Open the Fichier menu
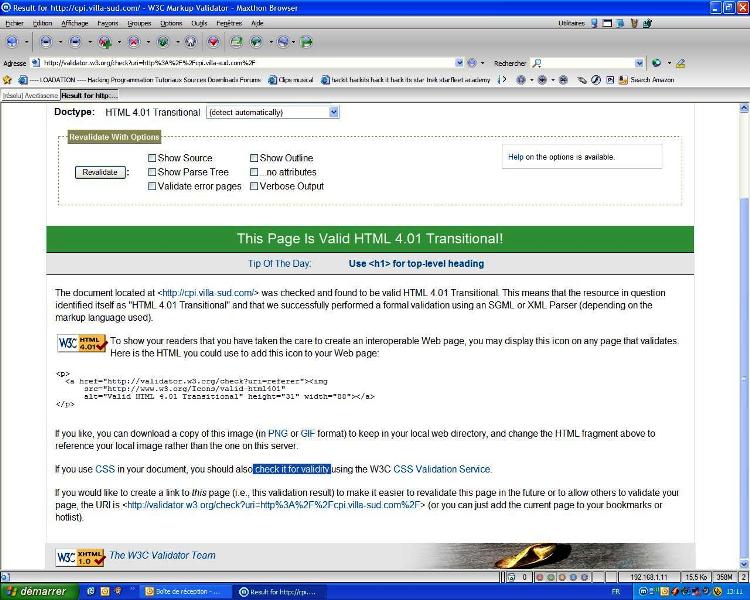Image resolution: width=750 pixels, height=600 pixels. [14, 23]
